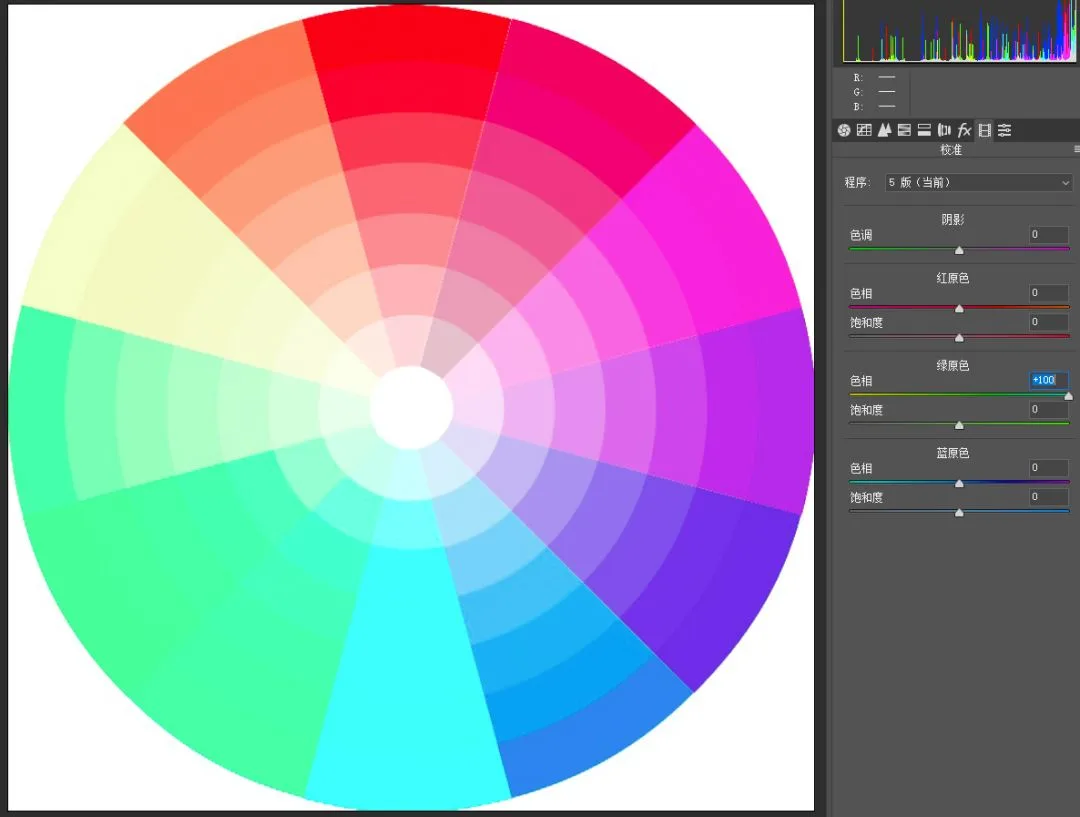Open the Calibration filmstrip panel icon
Image resolution: width=1080 pixels, height=817 pixels.
(985, 130)
